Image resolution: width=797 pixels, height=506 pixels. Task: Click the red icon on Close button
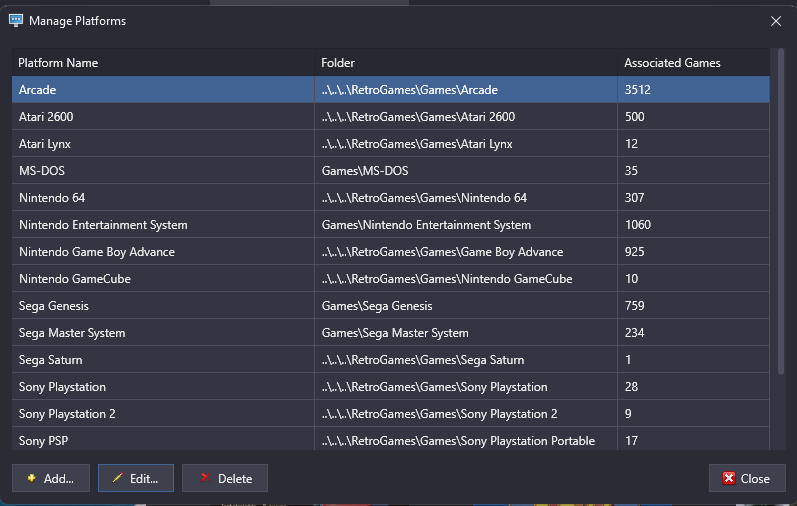[x=729, y=478]
